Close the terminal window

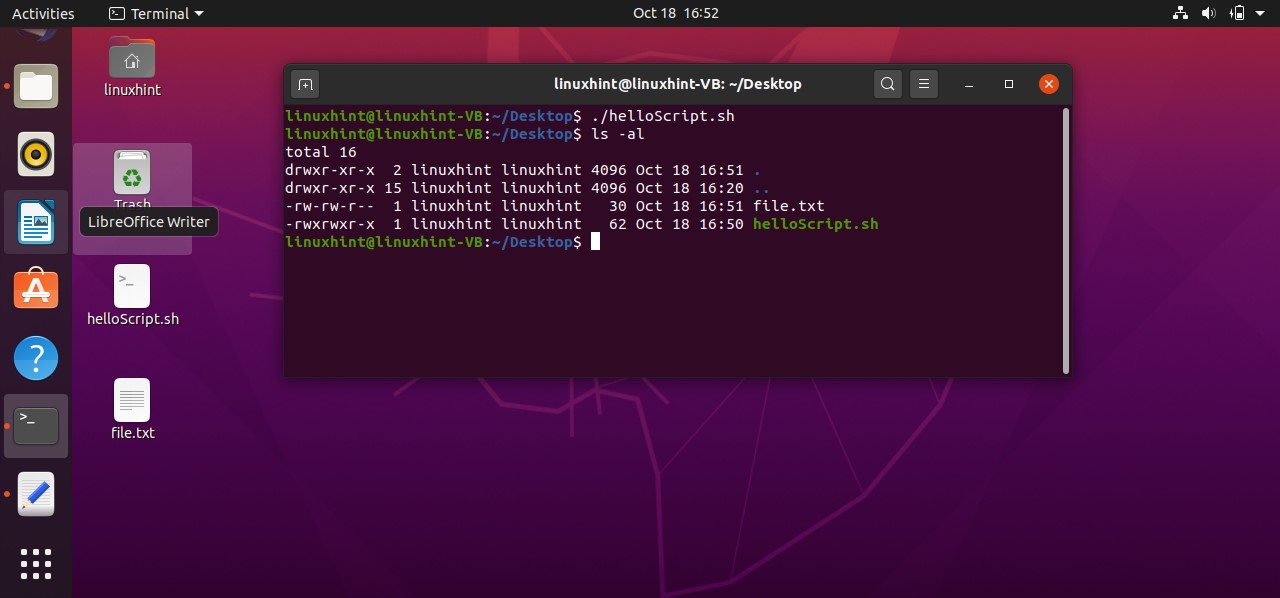coord(1048,84)
